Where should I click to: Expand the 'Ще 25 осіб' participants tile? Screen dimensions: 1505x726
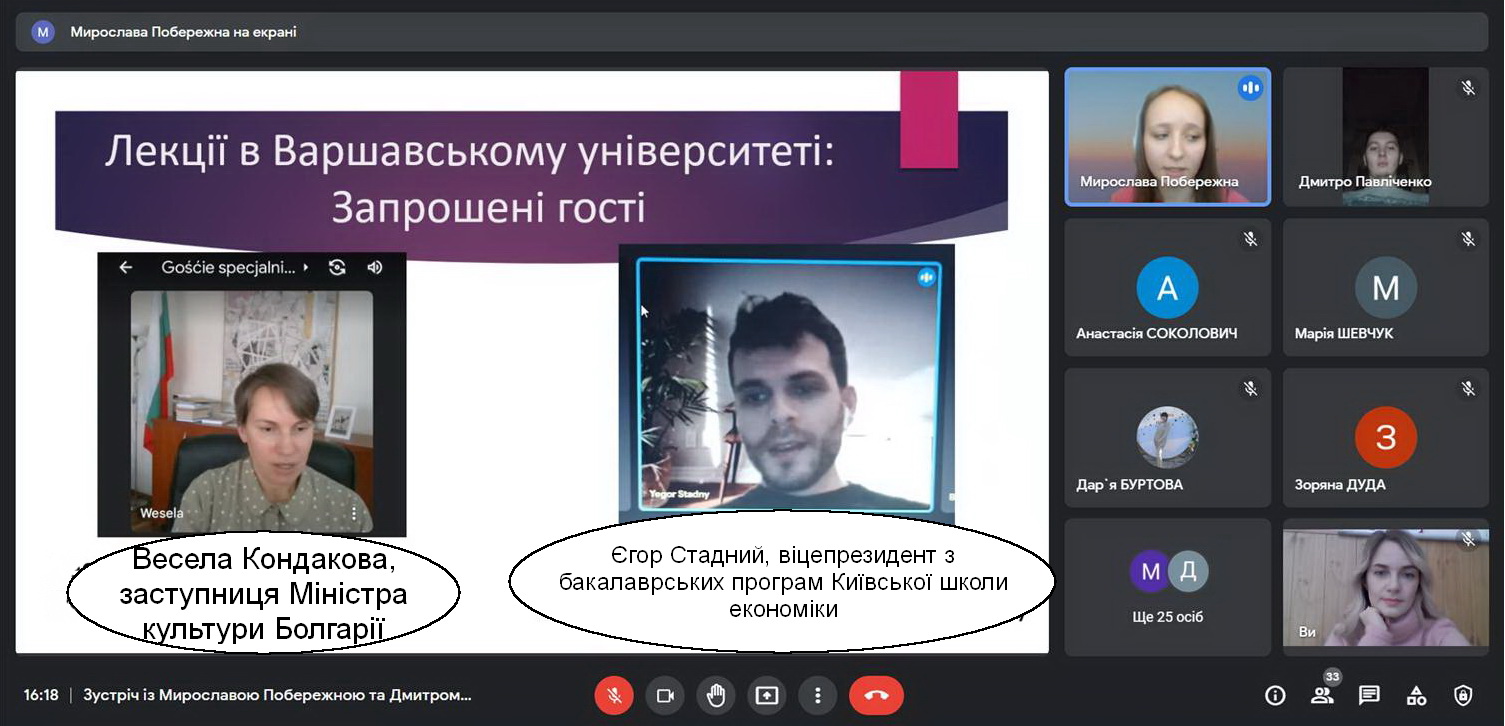pyautogui.click(x=1168, y=586)
